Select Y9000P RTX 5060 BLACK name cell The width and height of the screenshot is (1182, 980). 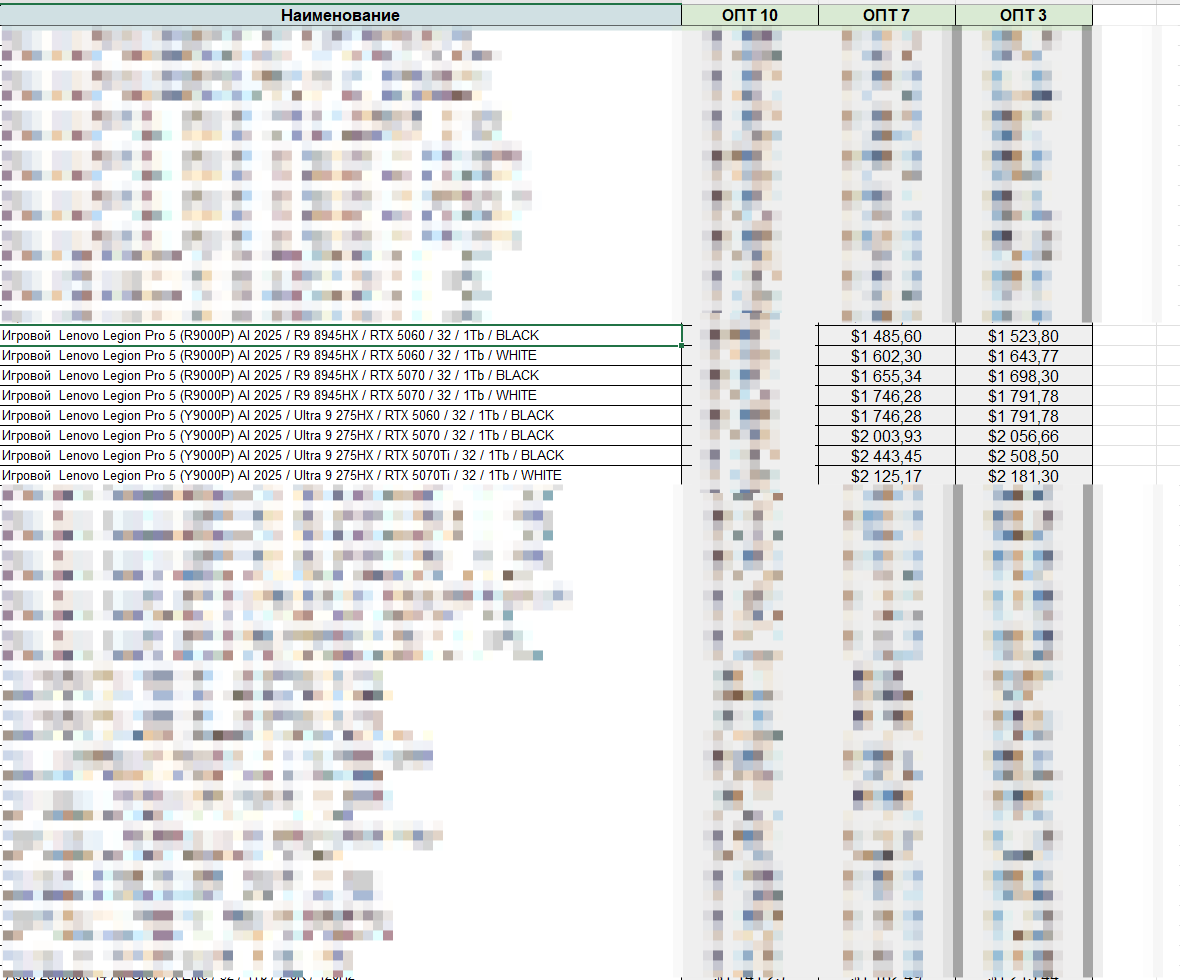click(x=340, y=416)
